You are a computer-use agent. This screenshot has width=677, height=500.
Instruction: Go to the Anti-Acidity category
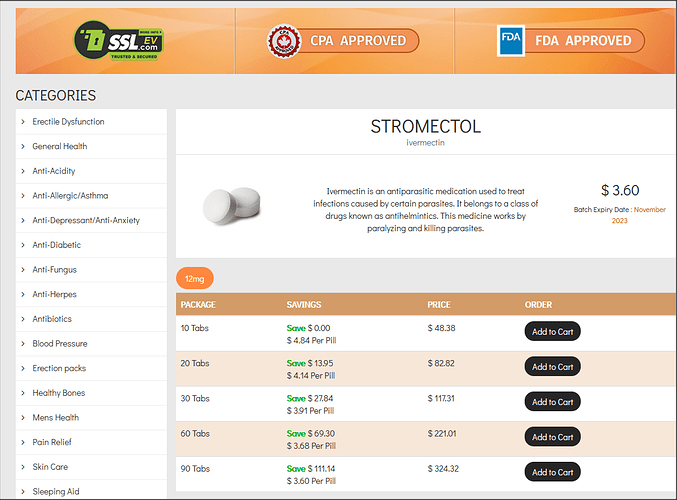(x=54, y=171)
